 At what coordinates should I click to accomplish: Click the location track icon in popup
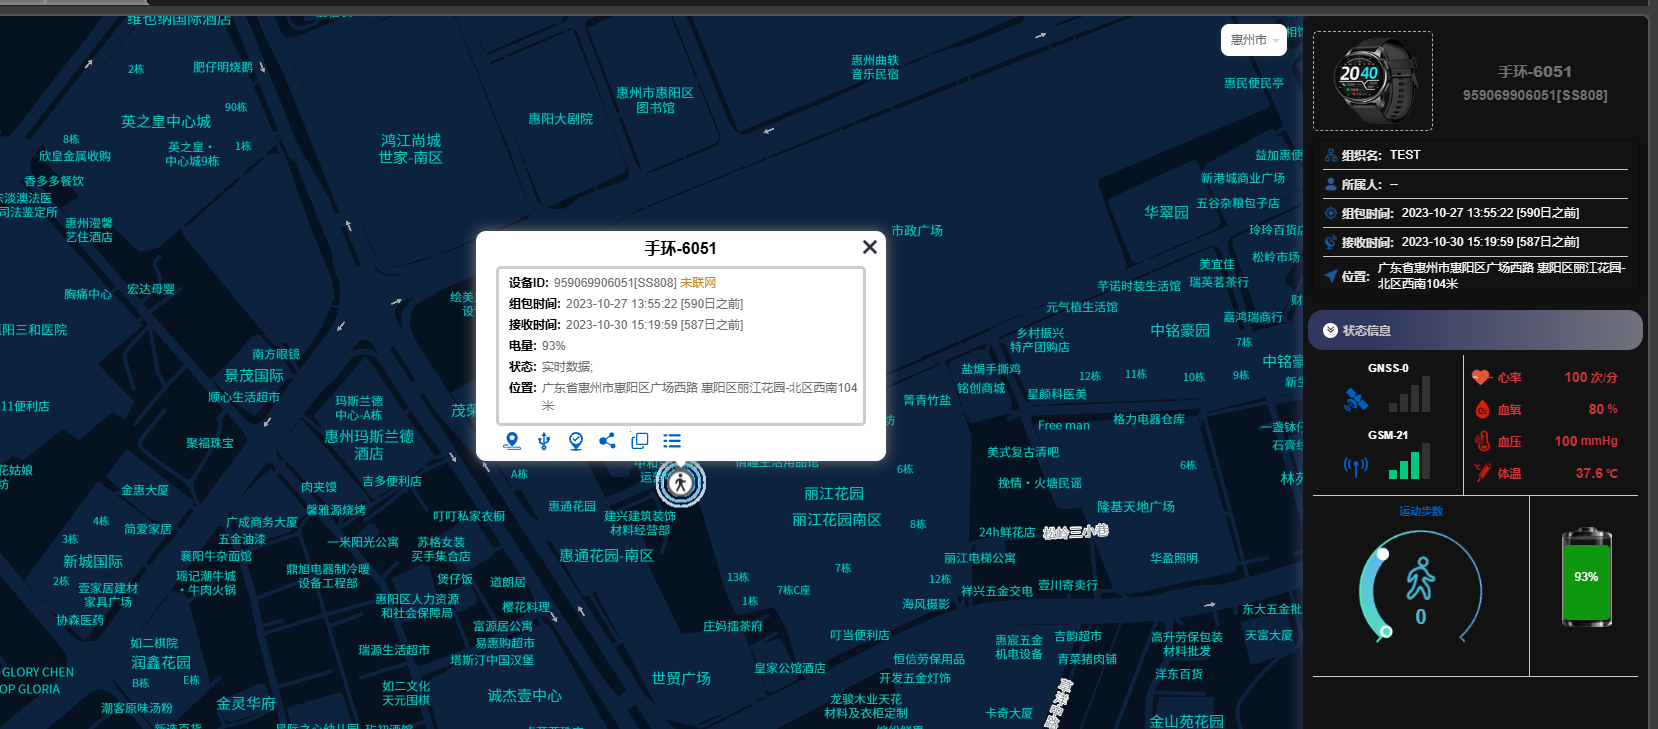pyautogui.click(x=512, y=441)
